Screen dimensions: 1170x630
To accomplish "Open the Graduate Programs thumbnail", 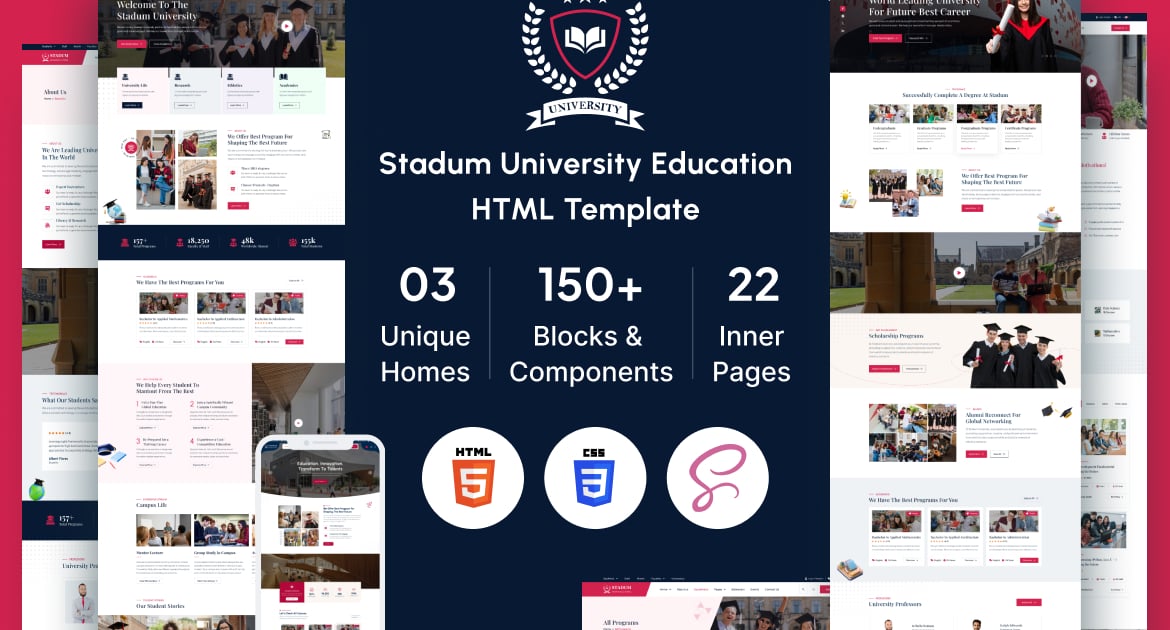I will click(933, 113).
